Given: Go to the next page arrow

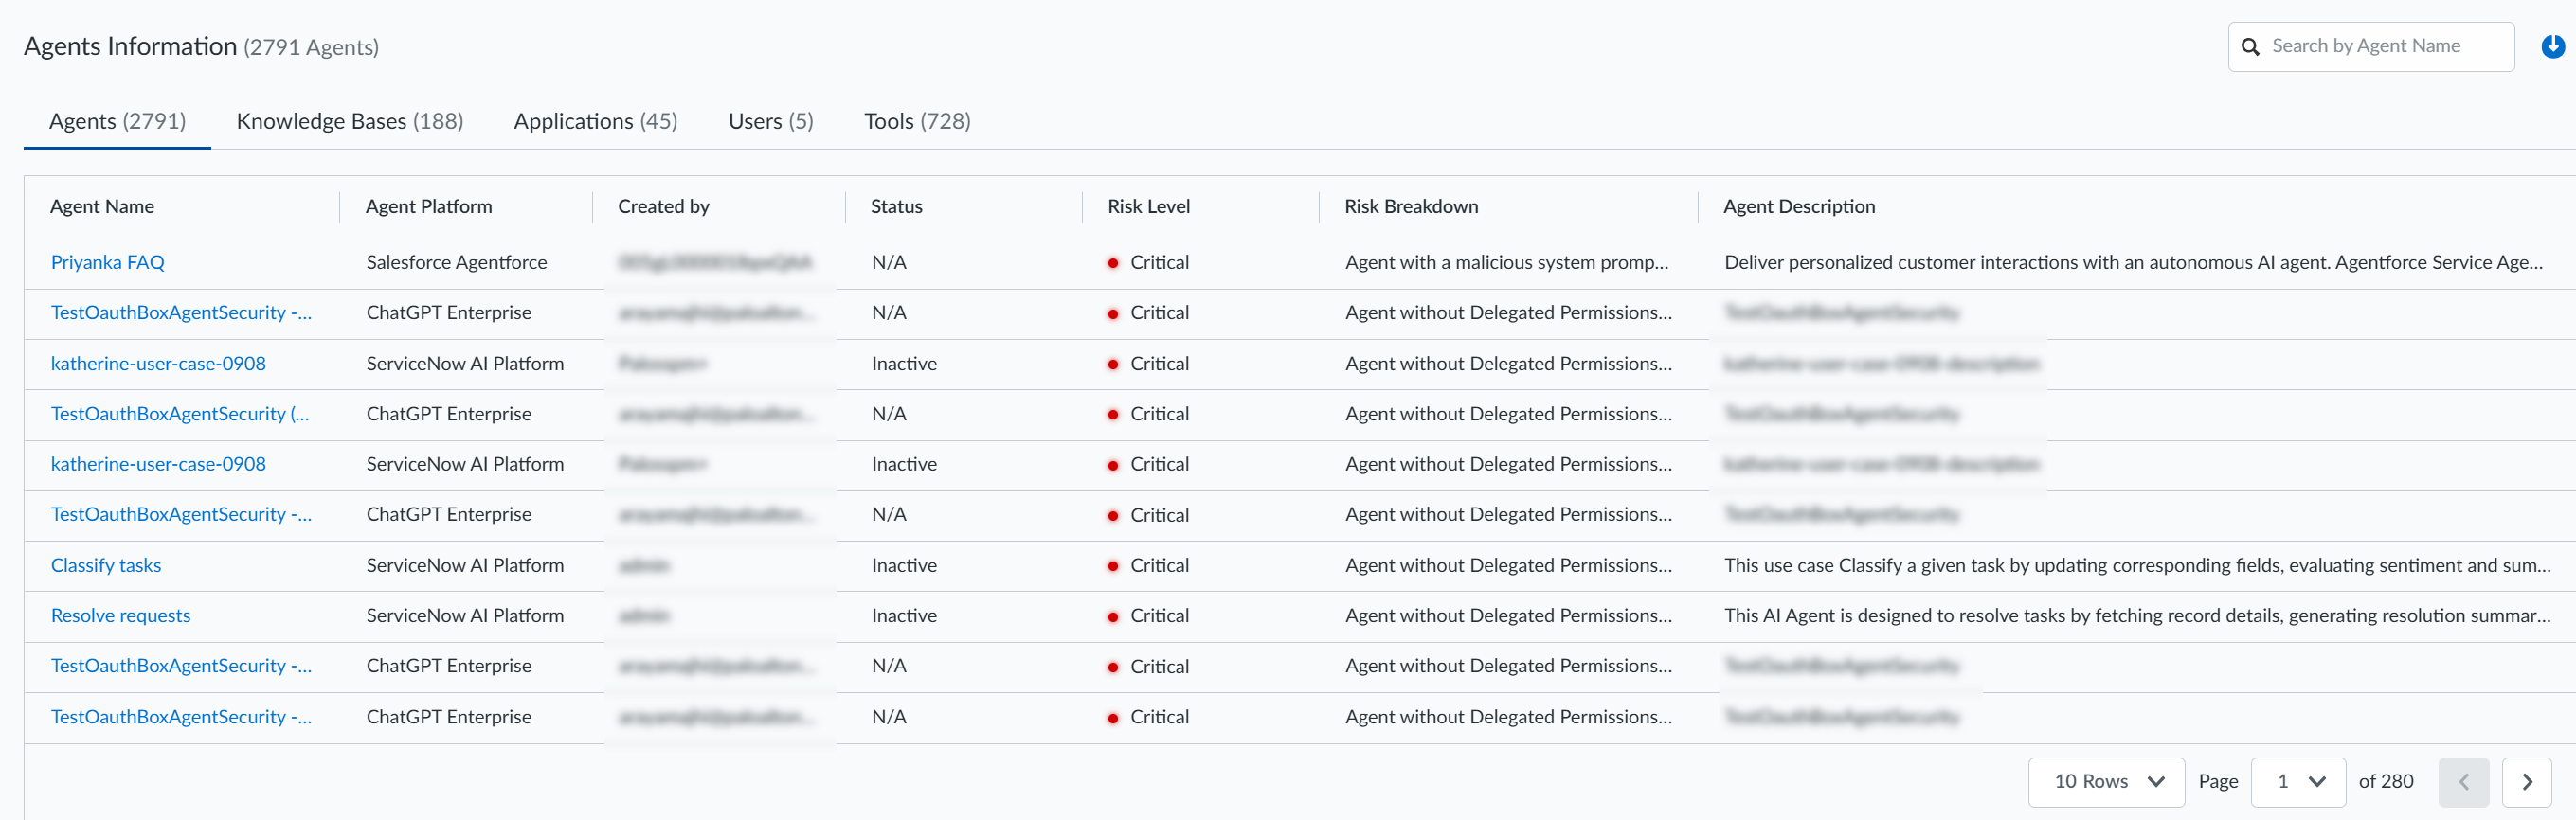Looking at the screenshot, I should point(2526,782).
